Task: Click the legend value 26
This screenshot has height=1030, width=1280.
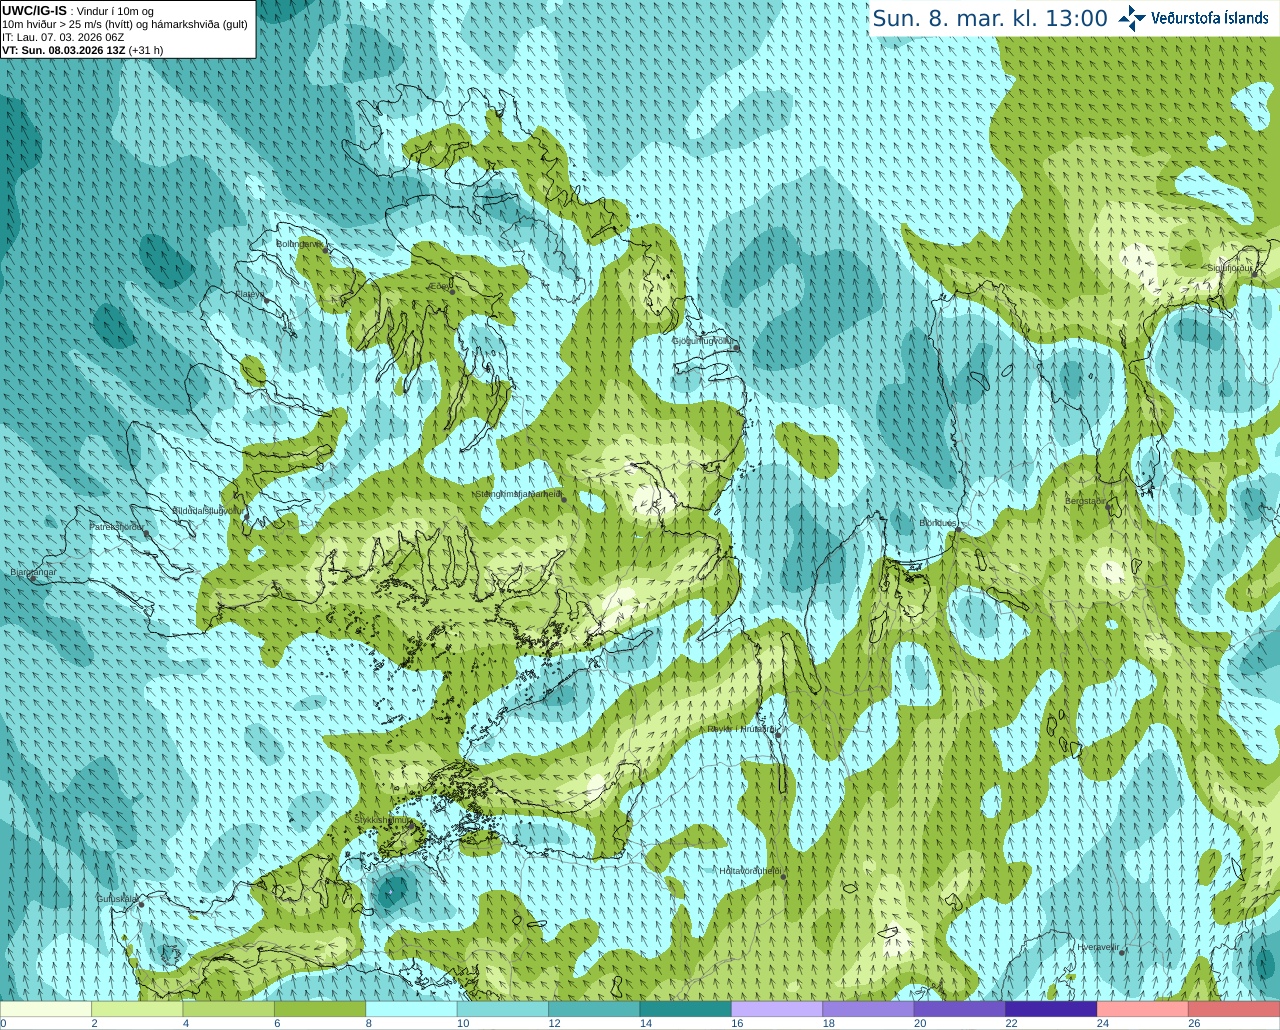Action: [x=1194, y=1024]
